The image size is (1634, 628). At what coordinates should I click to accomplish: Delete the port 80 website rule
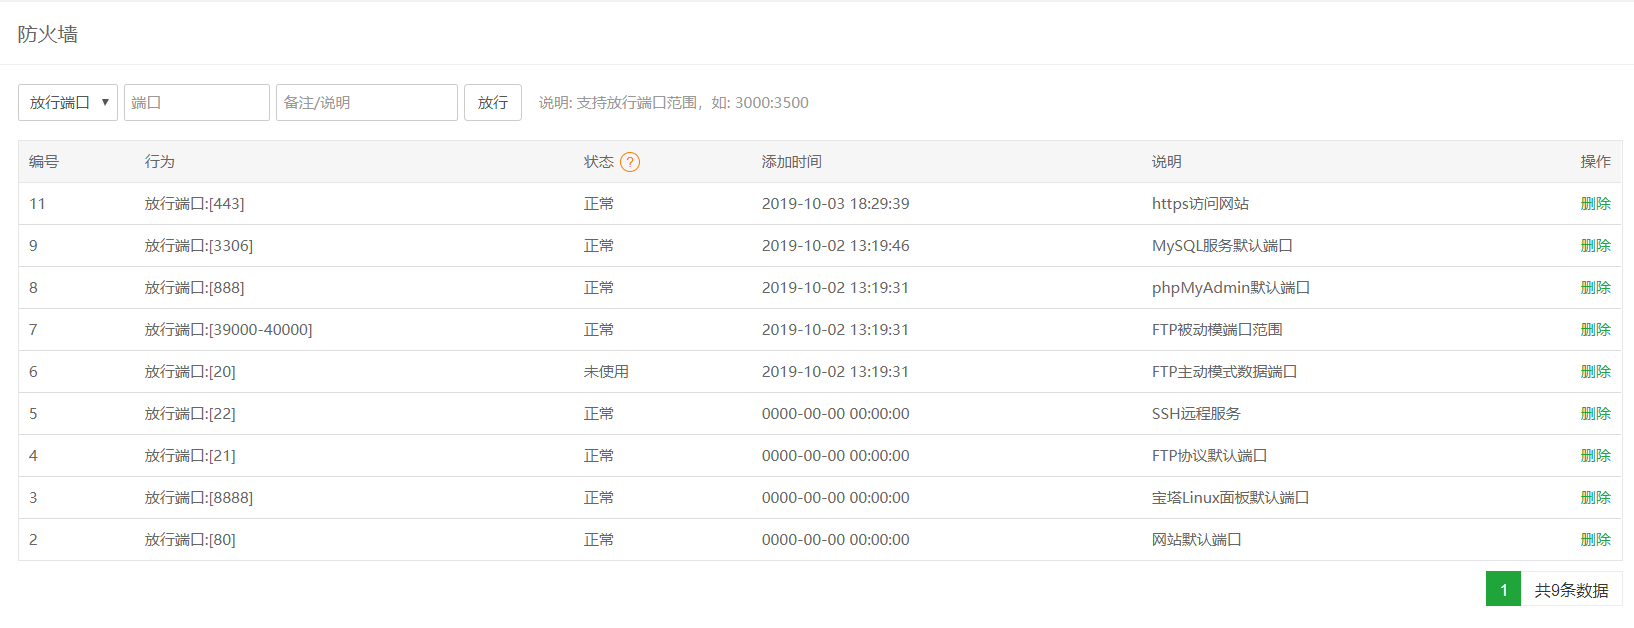pyautogui.click(x=1595, y=540)
